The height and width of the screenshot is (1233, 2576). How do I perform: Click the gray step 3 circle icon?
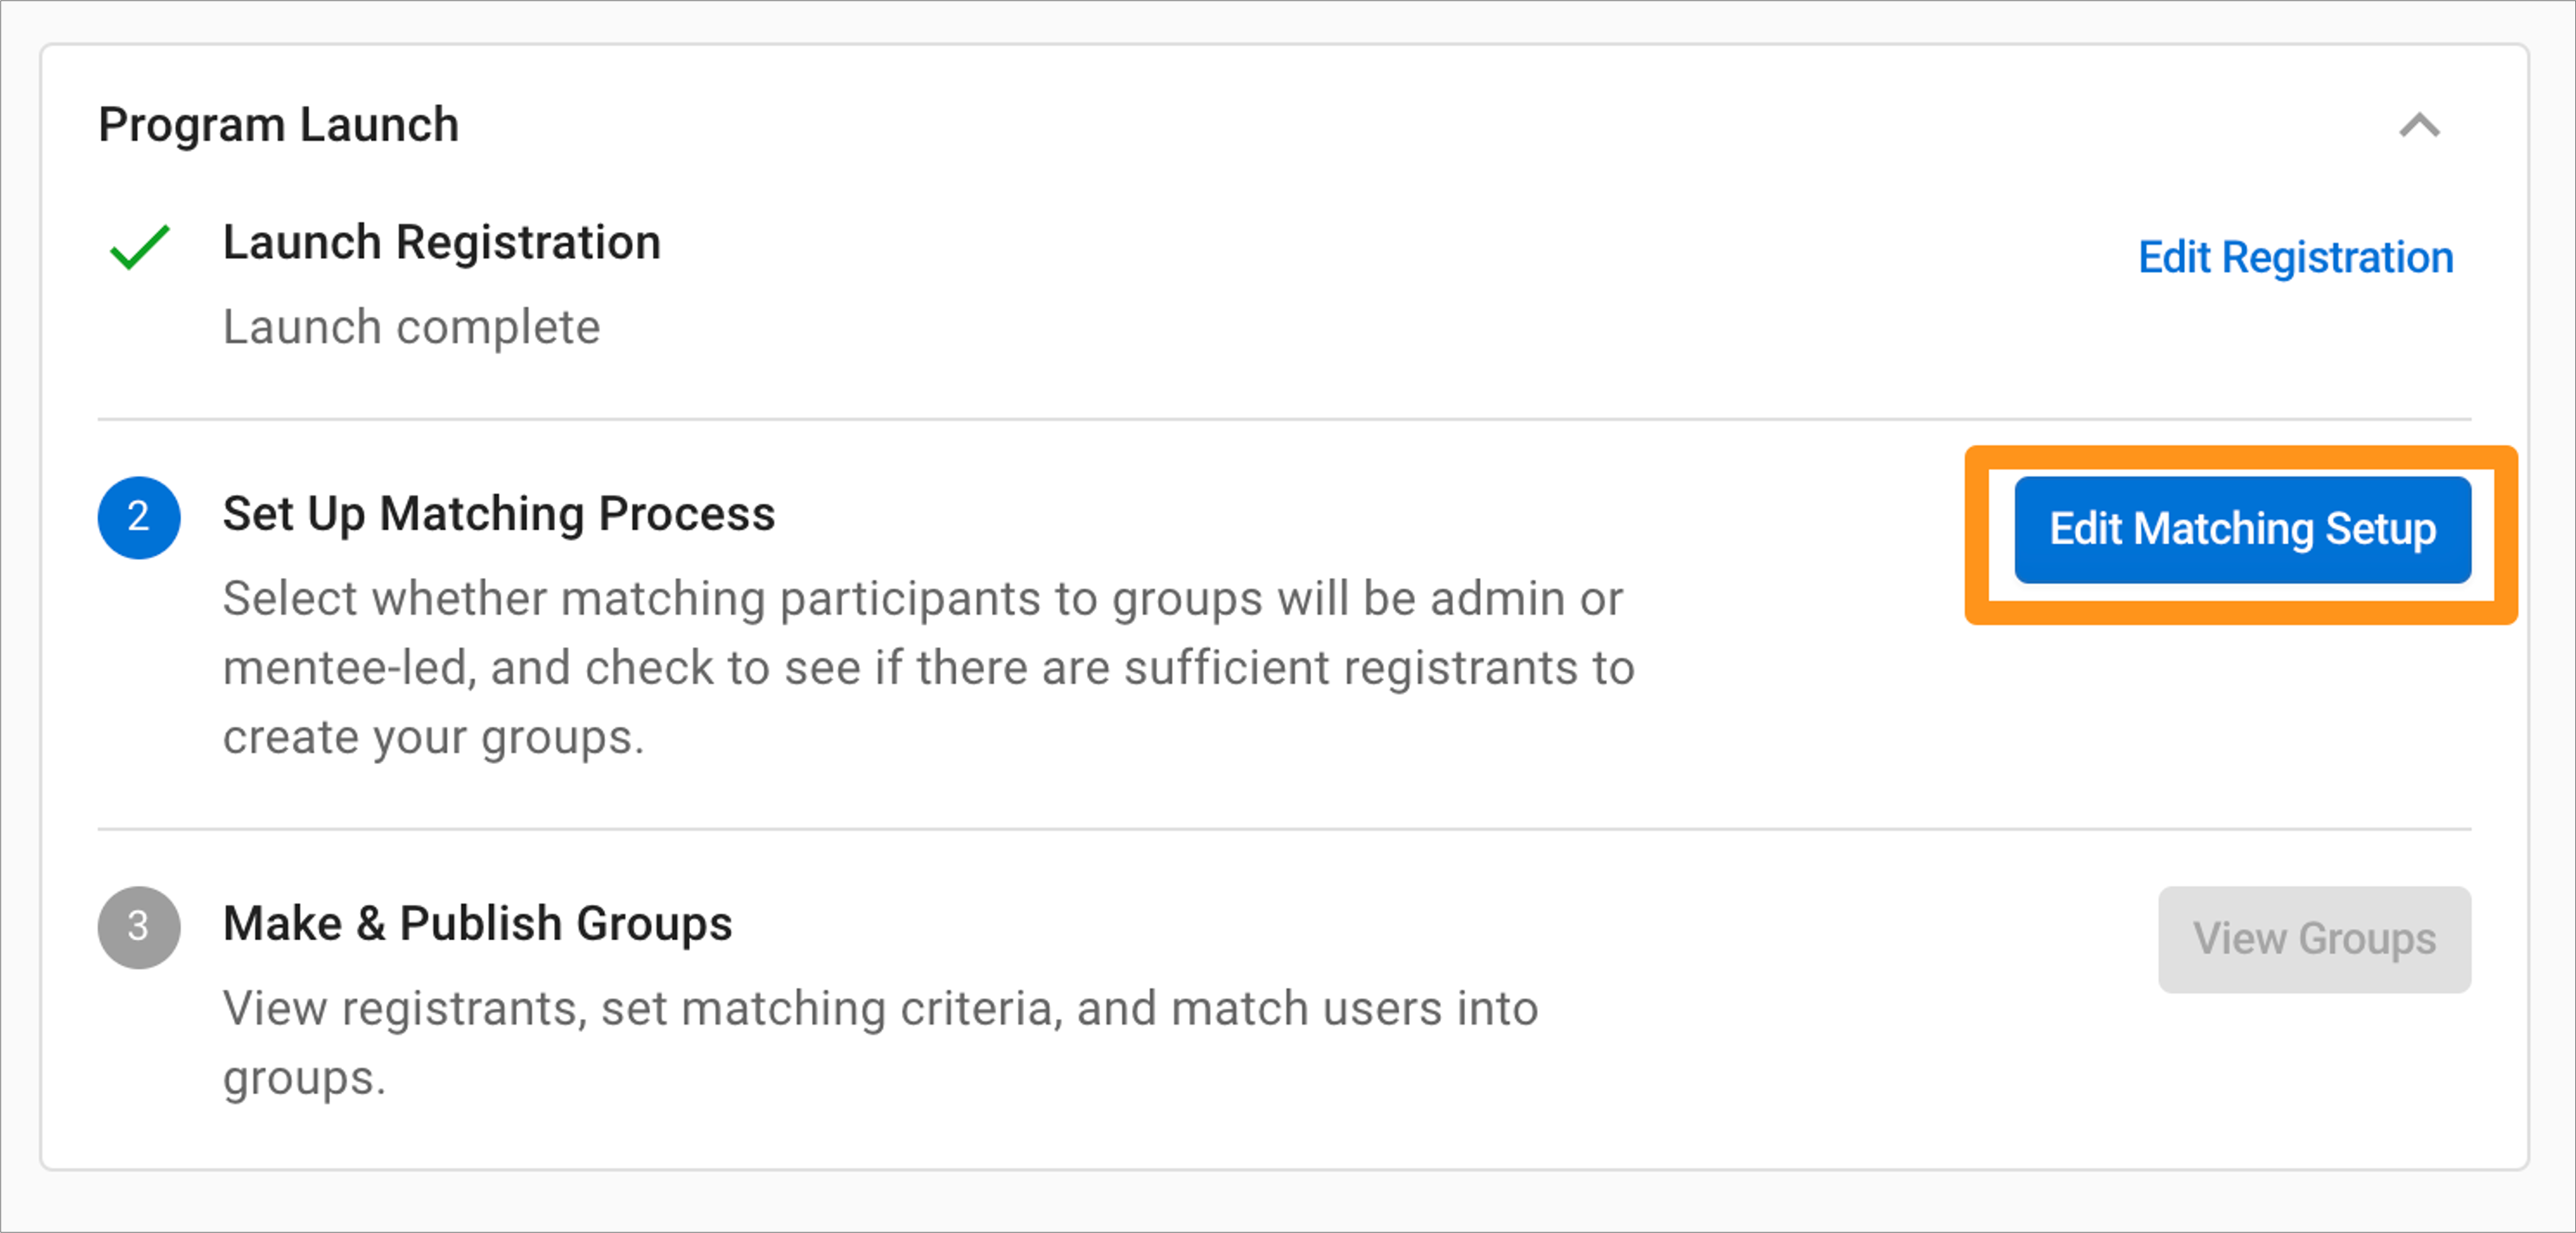(x=139, y=927)
